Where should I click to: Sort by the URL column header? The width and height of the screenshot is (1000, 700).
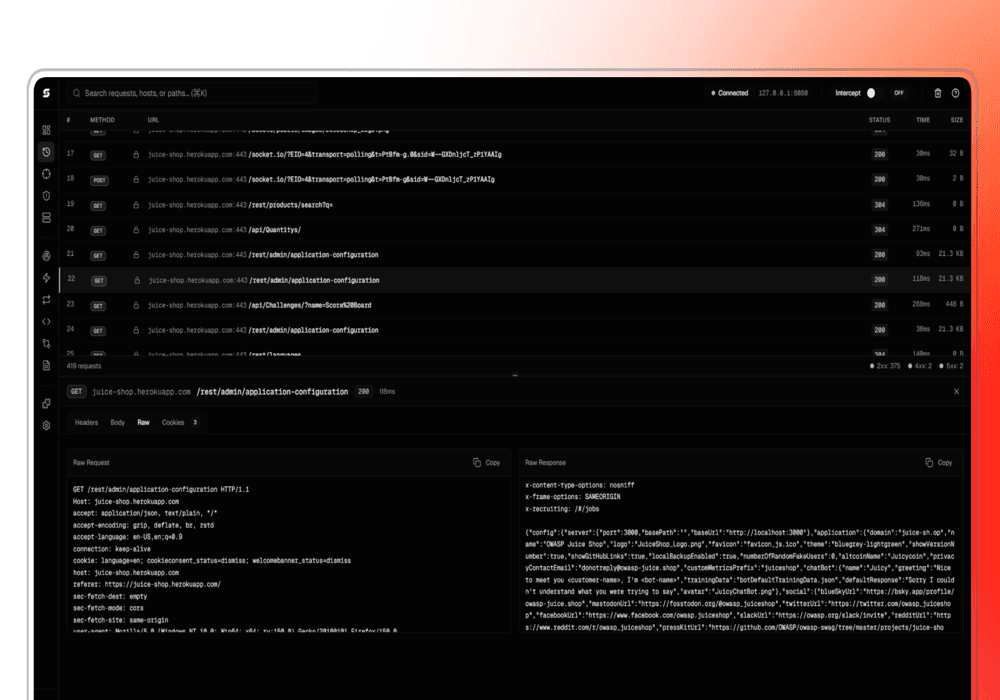click(153, 120)
